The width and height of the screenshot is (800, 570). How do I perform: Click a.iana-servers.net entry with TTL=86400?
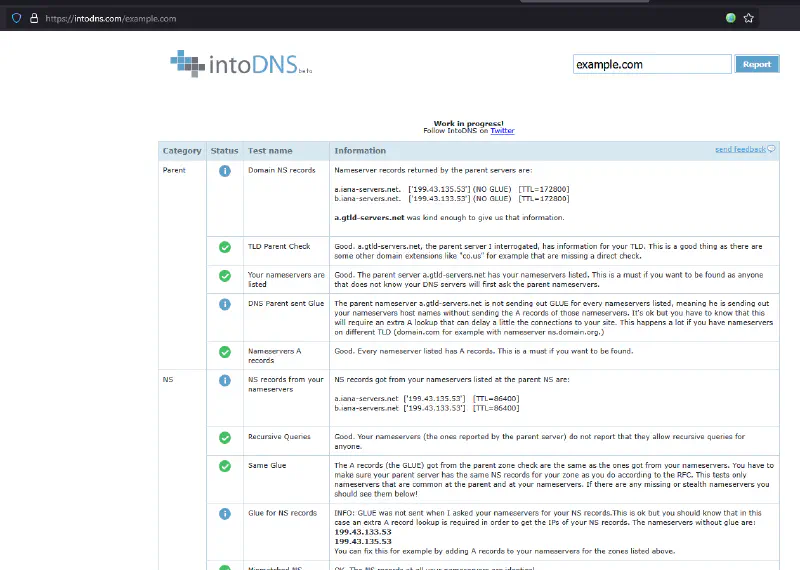click(427, 398)
